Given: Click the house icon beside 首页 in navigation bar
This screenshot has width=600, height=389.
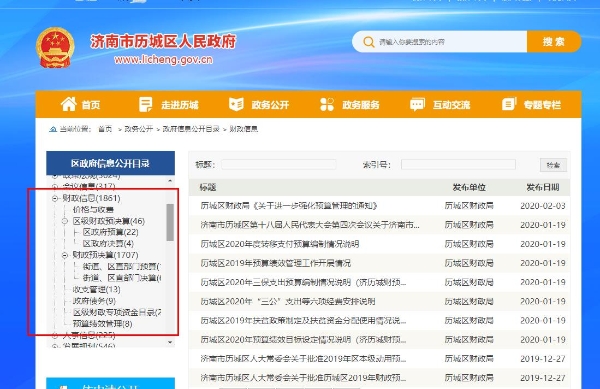Looking at the screenshot, I should (x=68, y=104).
